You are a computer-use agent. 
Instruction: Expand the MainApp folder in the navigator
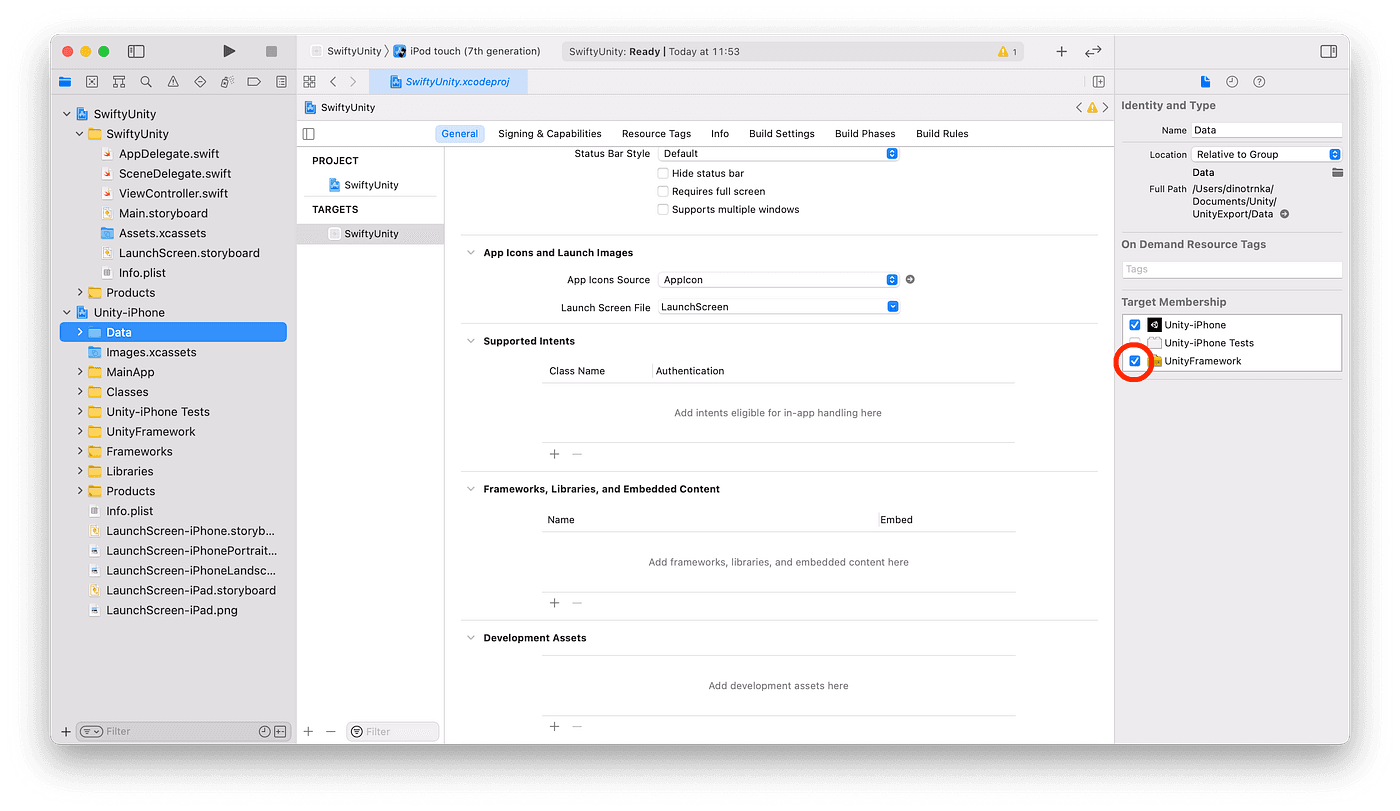[80, 372]
